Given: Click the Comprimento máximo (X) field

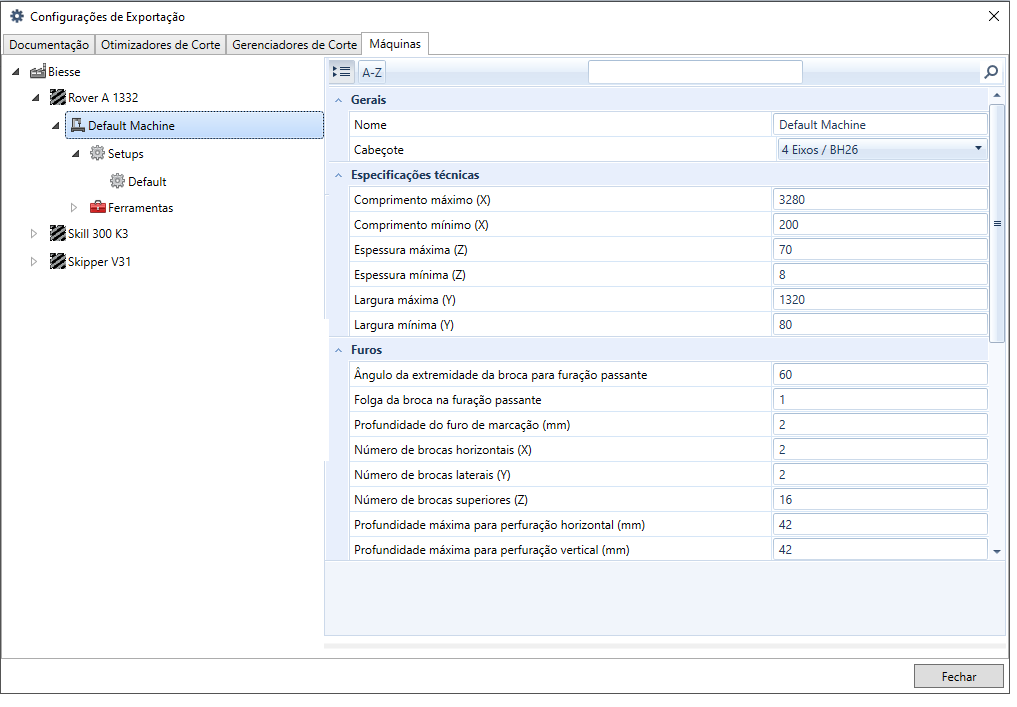Looking at the screenshot, I should (880, 200).
